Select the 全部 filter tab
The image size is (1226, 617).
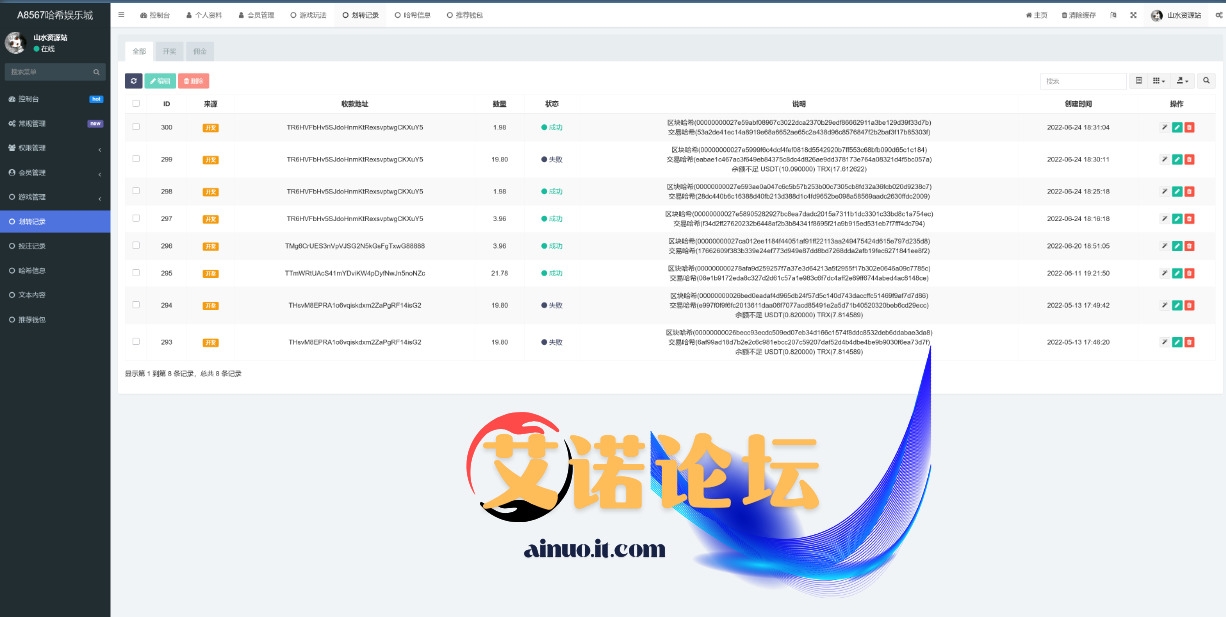click(139, 50)
